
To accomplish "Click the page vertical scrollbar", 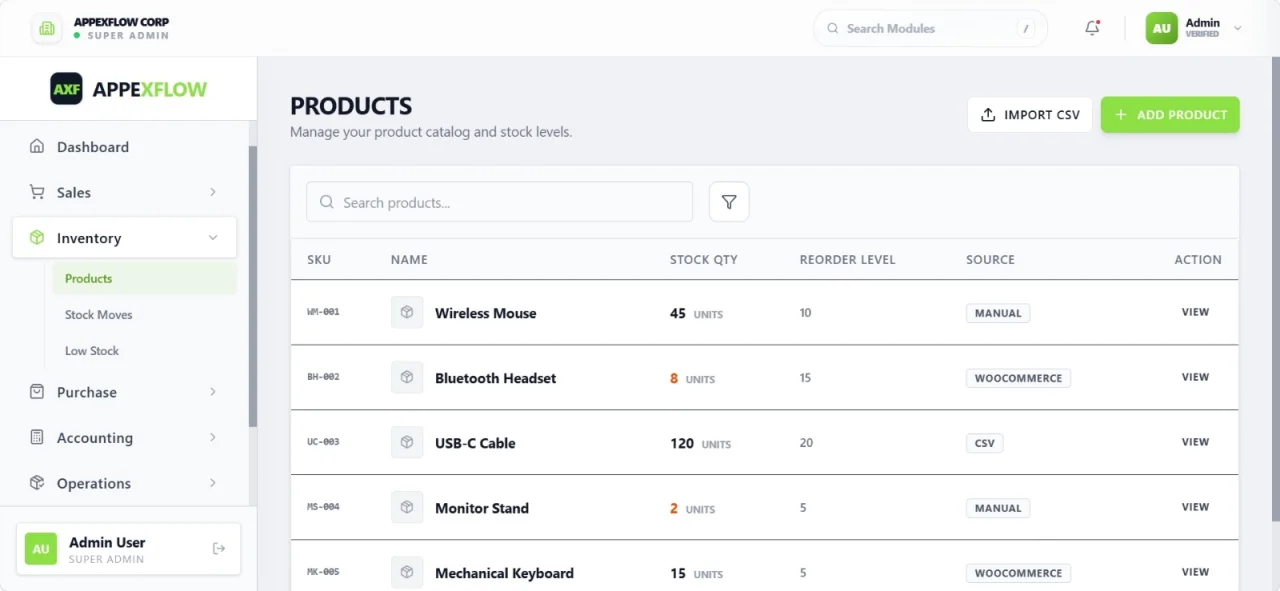I will point(1275,290).
